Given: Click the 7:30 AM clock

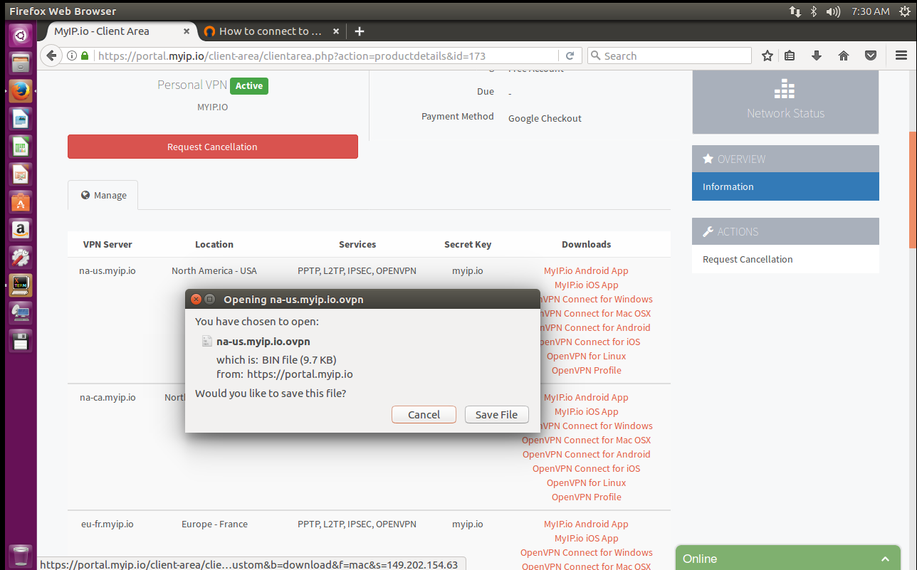Looking at the screenshot, I should 870,11.
